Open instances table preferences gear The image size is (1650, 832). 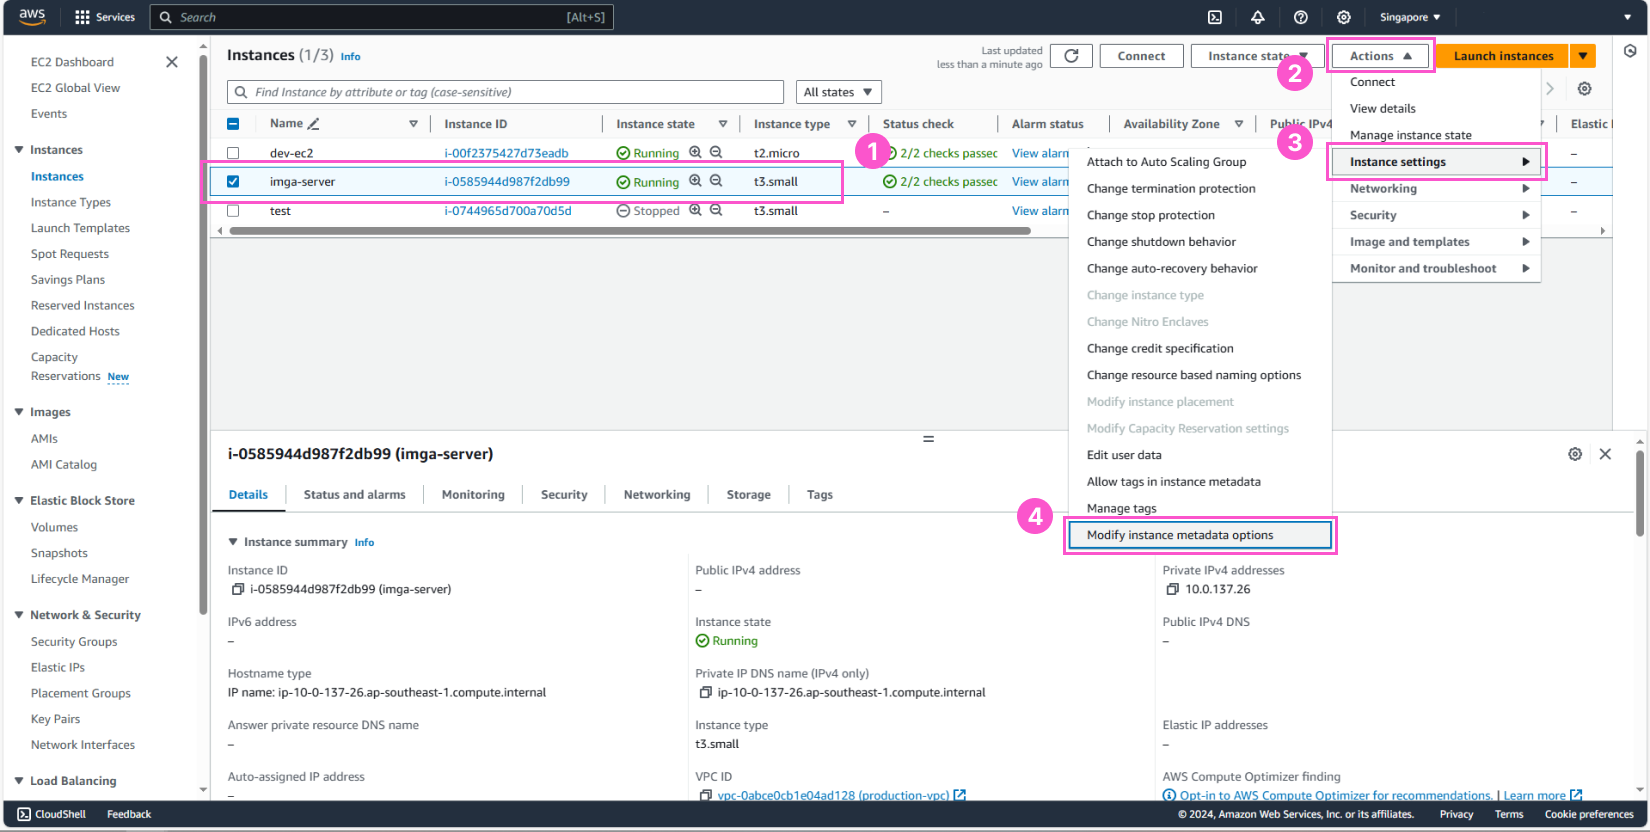click(x=1585, y=89)
